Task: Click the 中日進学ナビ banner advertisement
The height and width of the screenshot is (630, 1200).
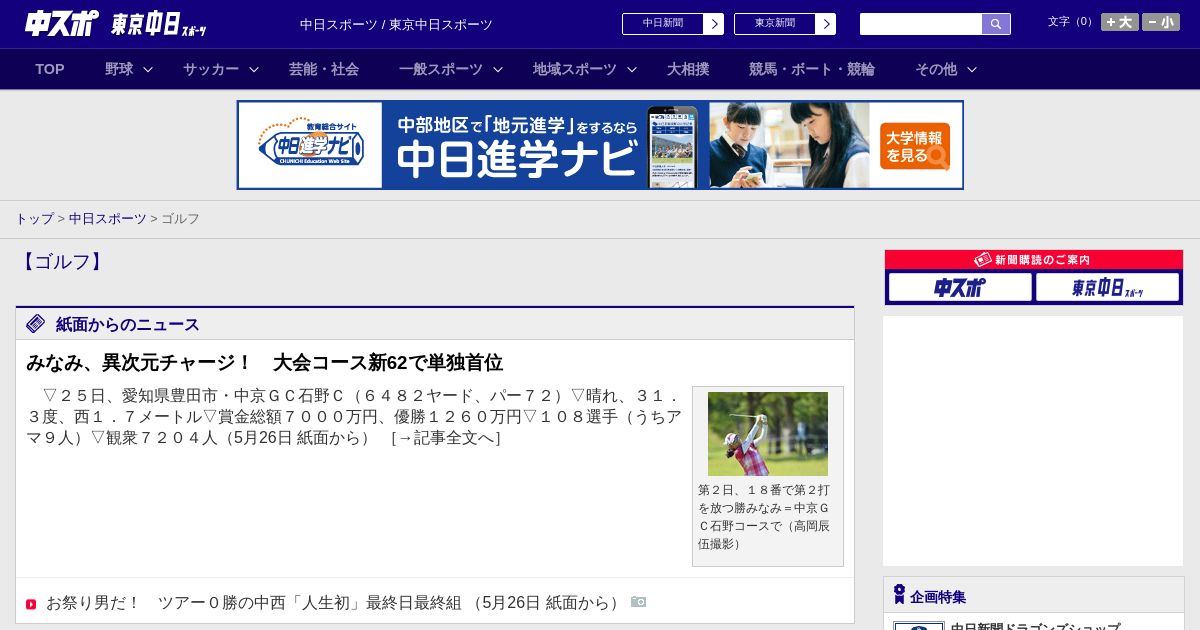Action: pos(600,145)
